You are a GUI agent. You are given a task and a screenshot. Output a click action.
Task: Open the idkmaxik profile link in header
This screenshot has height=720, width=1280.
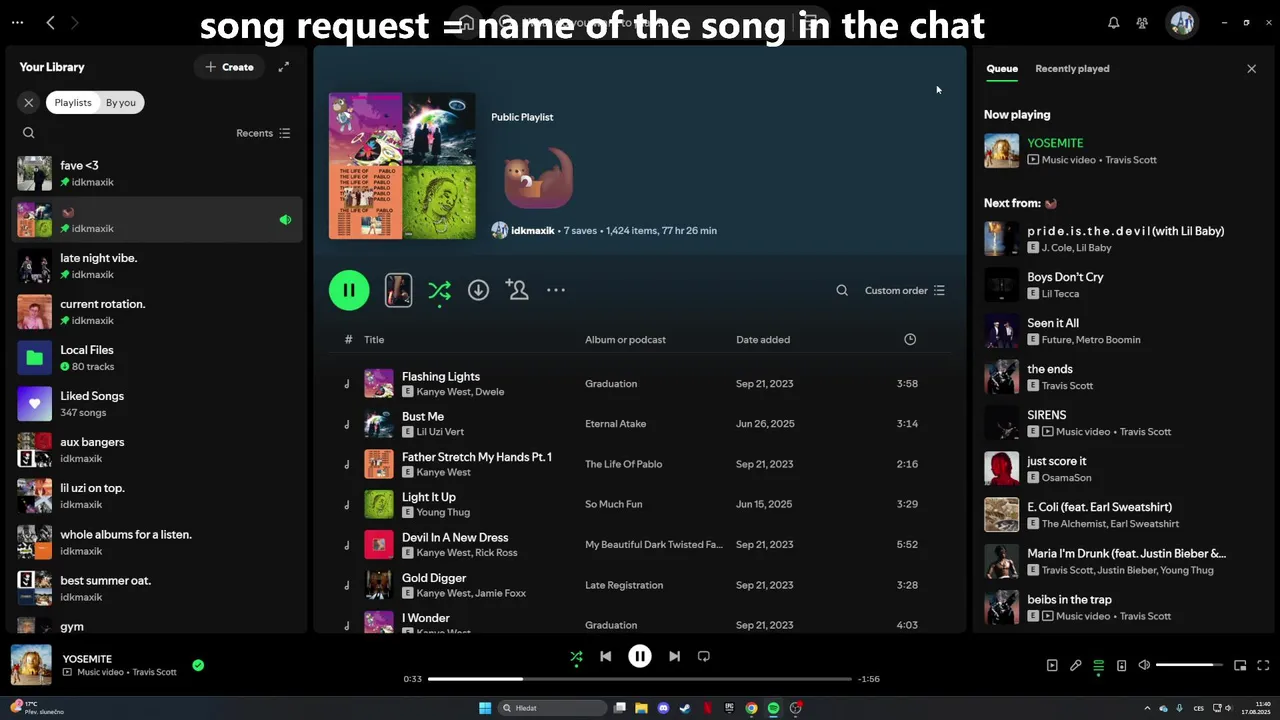(532, 230)
